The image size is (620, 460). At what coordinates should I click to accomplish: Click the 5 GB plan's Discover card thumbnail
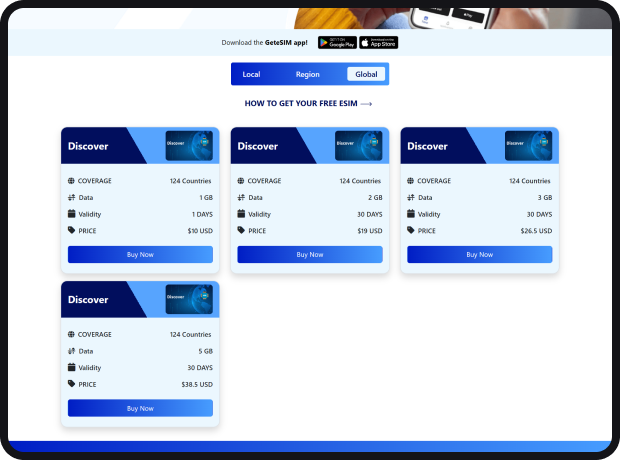[x=189, y=299]
